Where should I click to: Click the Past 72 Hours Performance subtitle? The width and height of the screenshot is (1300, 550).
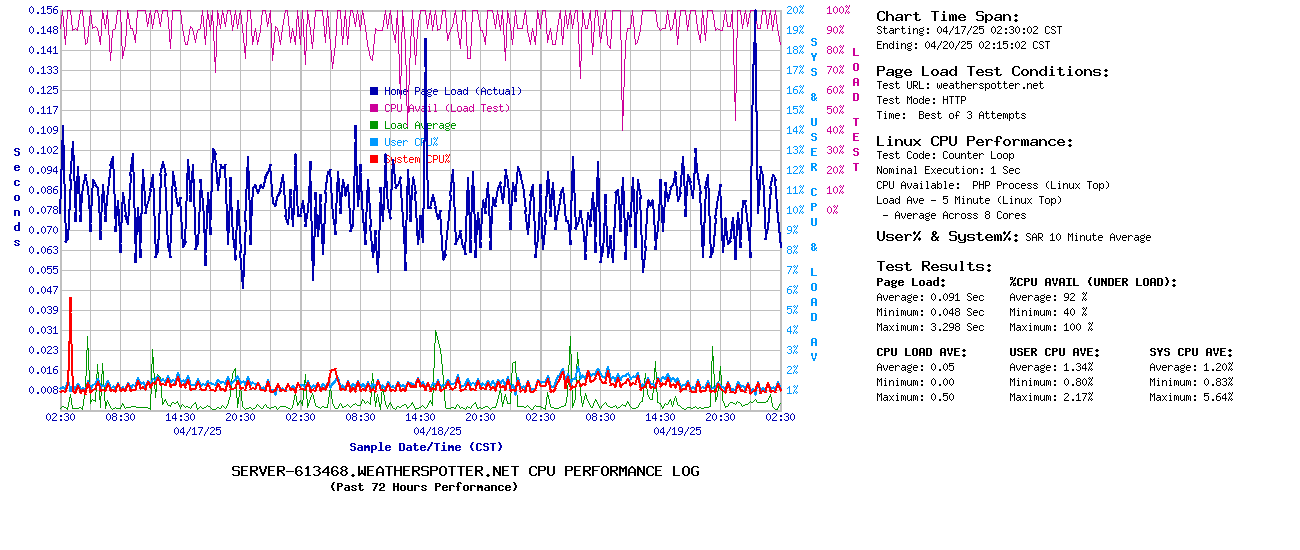[x=424, y=487]
